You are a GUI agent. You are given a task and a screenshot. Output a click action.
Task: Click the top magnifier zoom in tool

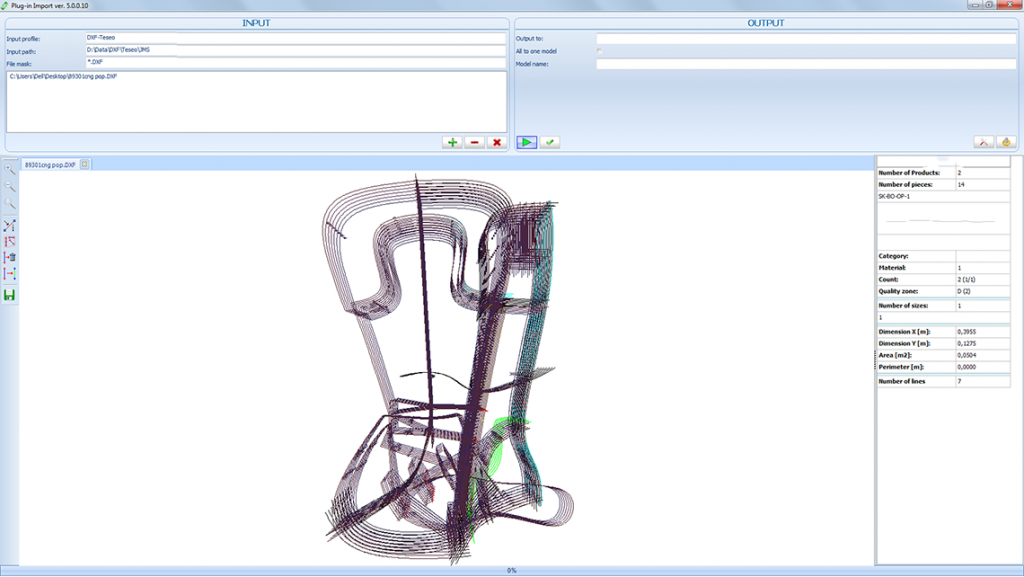pos(10,169)
